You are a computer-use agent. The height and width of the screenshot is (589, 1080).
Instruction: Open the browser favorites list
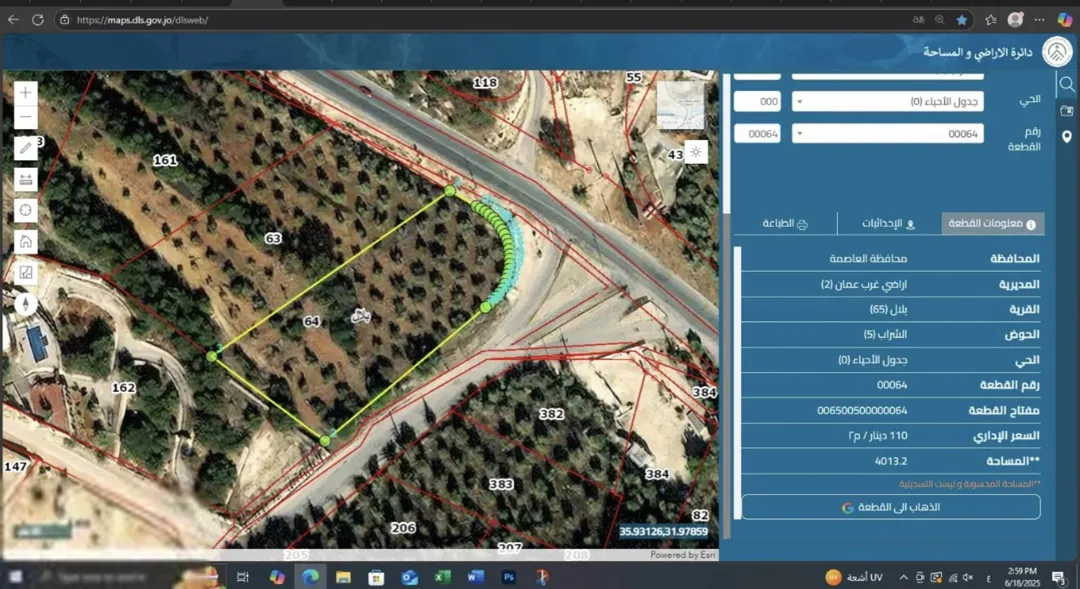click(x=990, y=20)
